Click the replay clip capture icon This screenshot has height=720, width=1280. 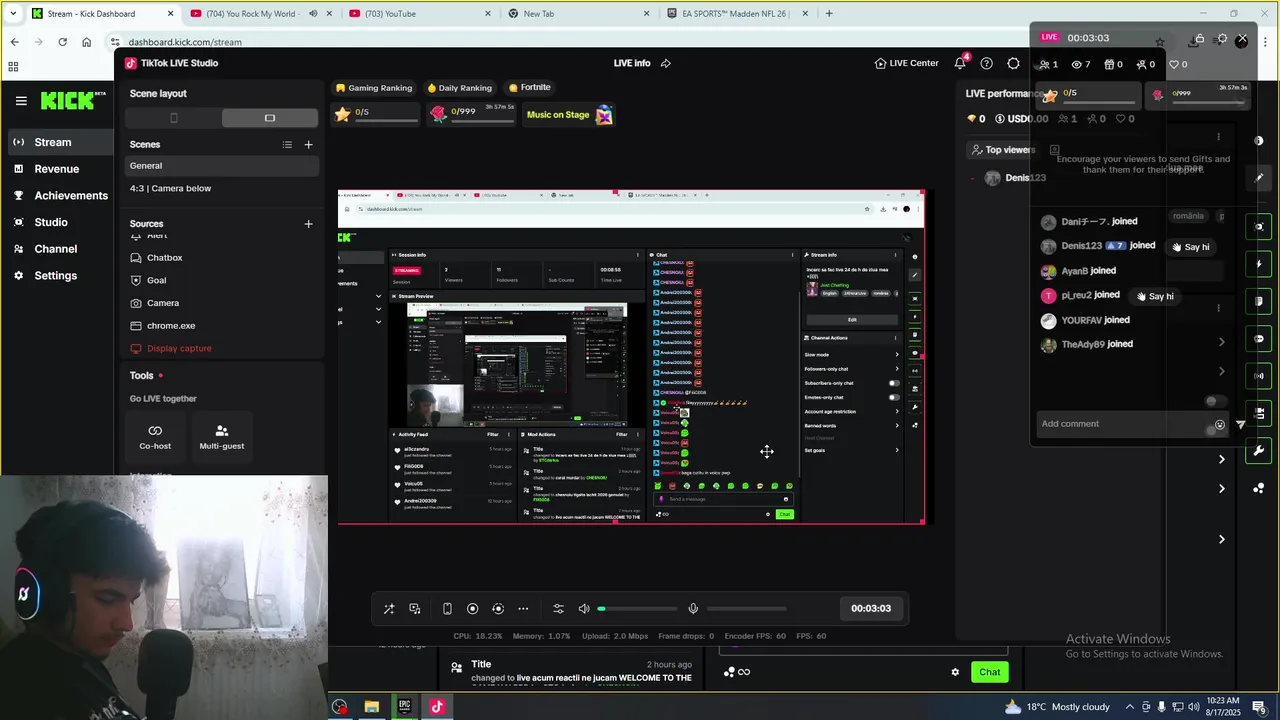[498, 609]
